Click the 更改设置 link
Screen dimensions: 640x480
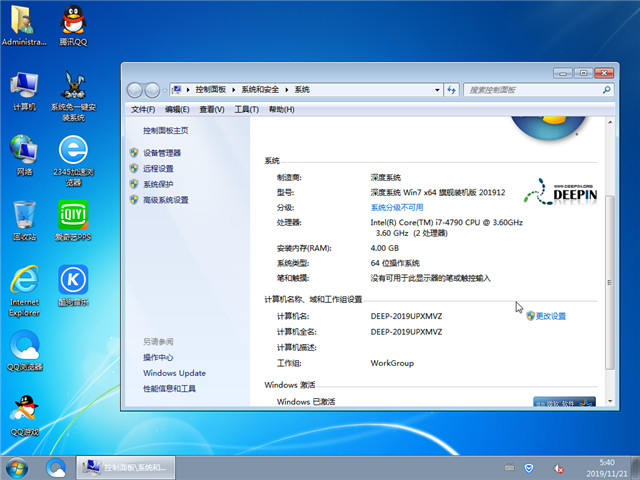[551, 316]
